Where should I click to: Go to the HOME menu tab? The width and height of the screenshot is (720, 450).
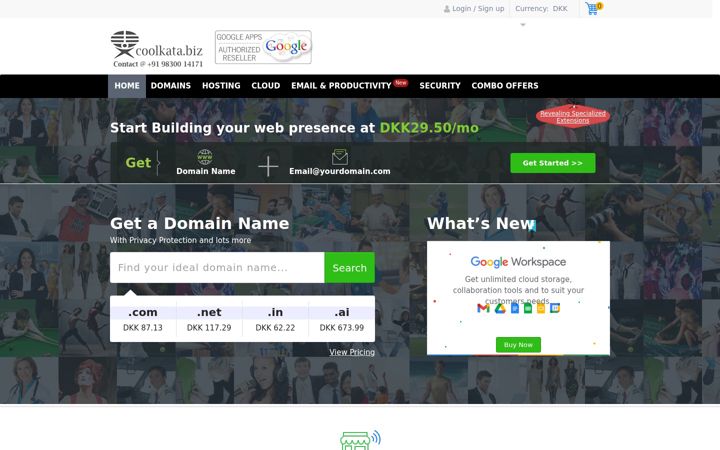[127, 86]
